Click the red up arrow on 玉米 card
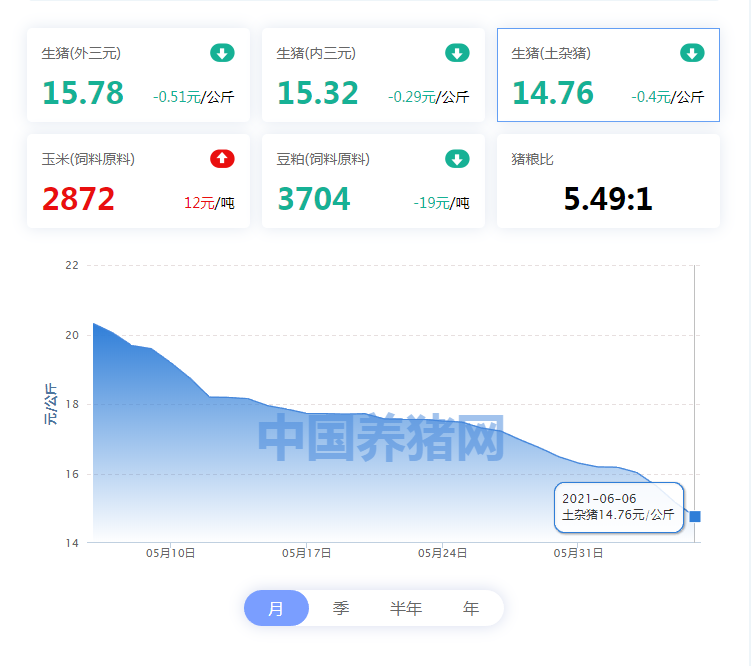 (222, 158)
